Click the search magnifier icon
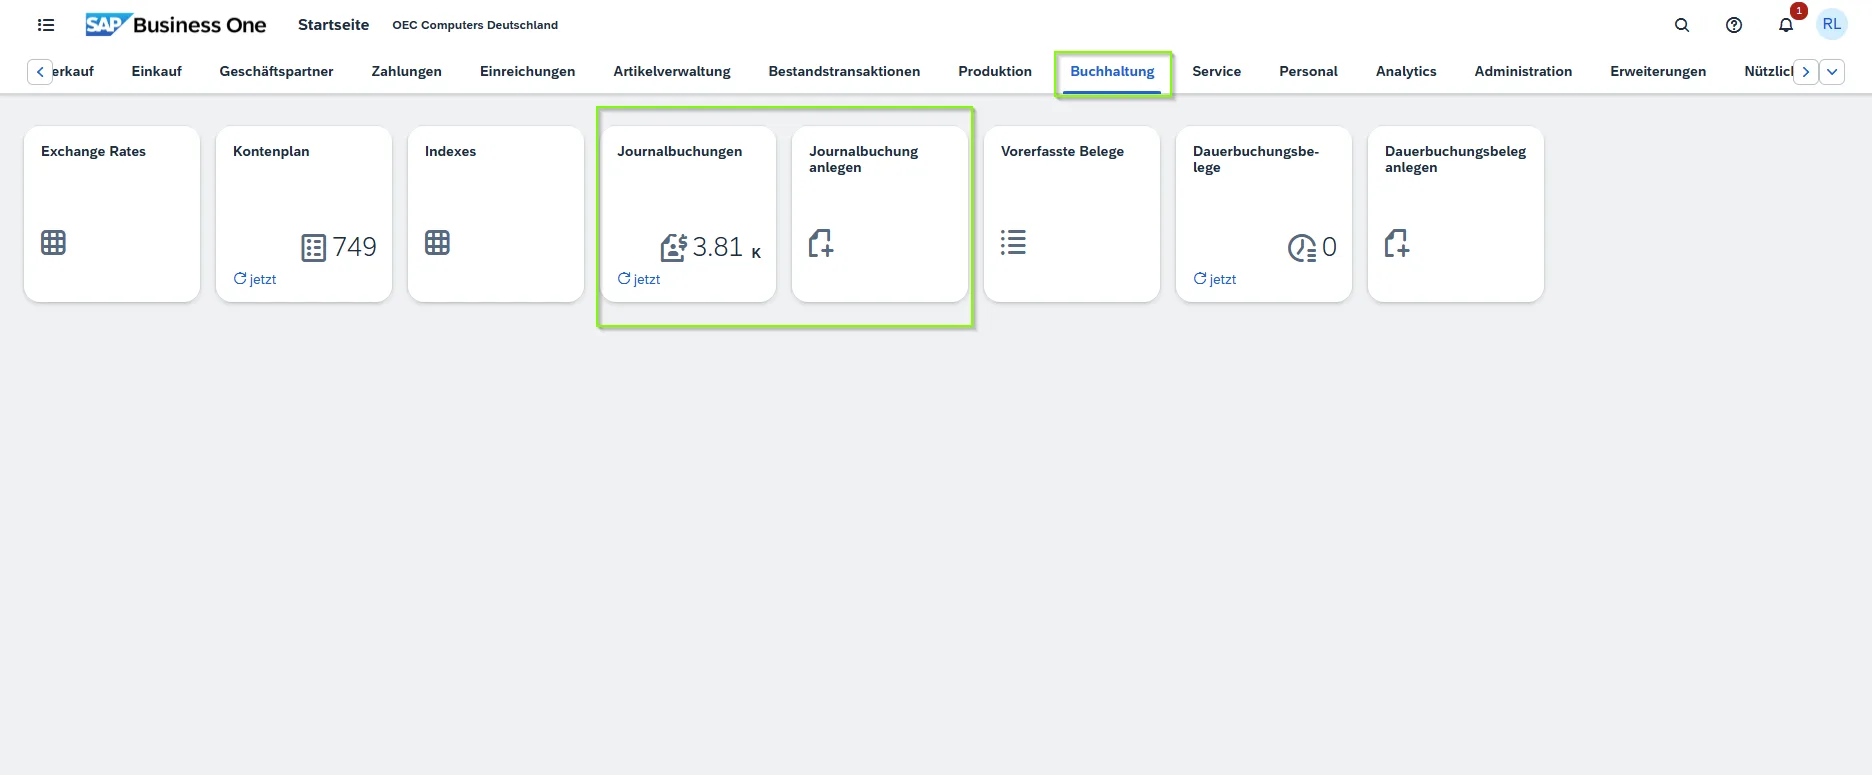This screenshot has width=1872, height=775. pyautogui.click(x=1682, y=25)
